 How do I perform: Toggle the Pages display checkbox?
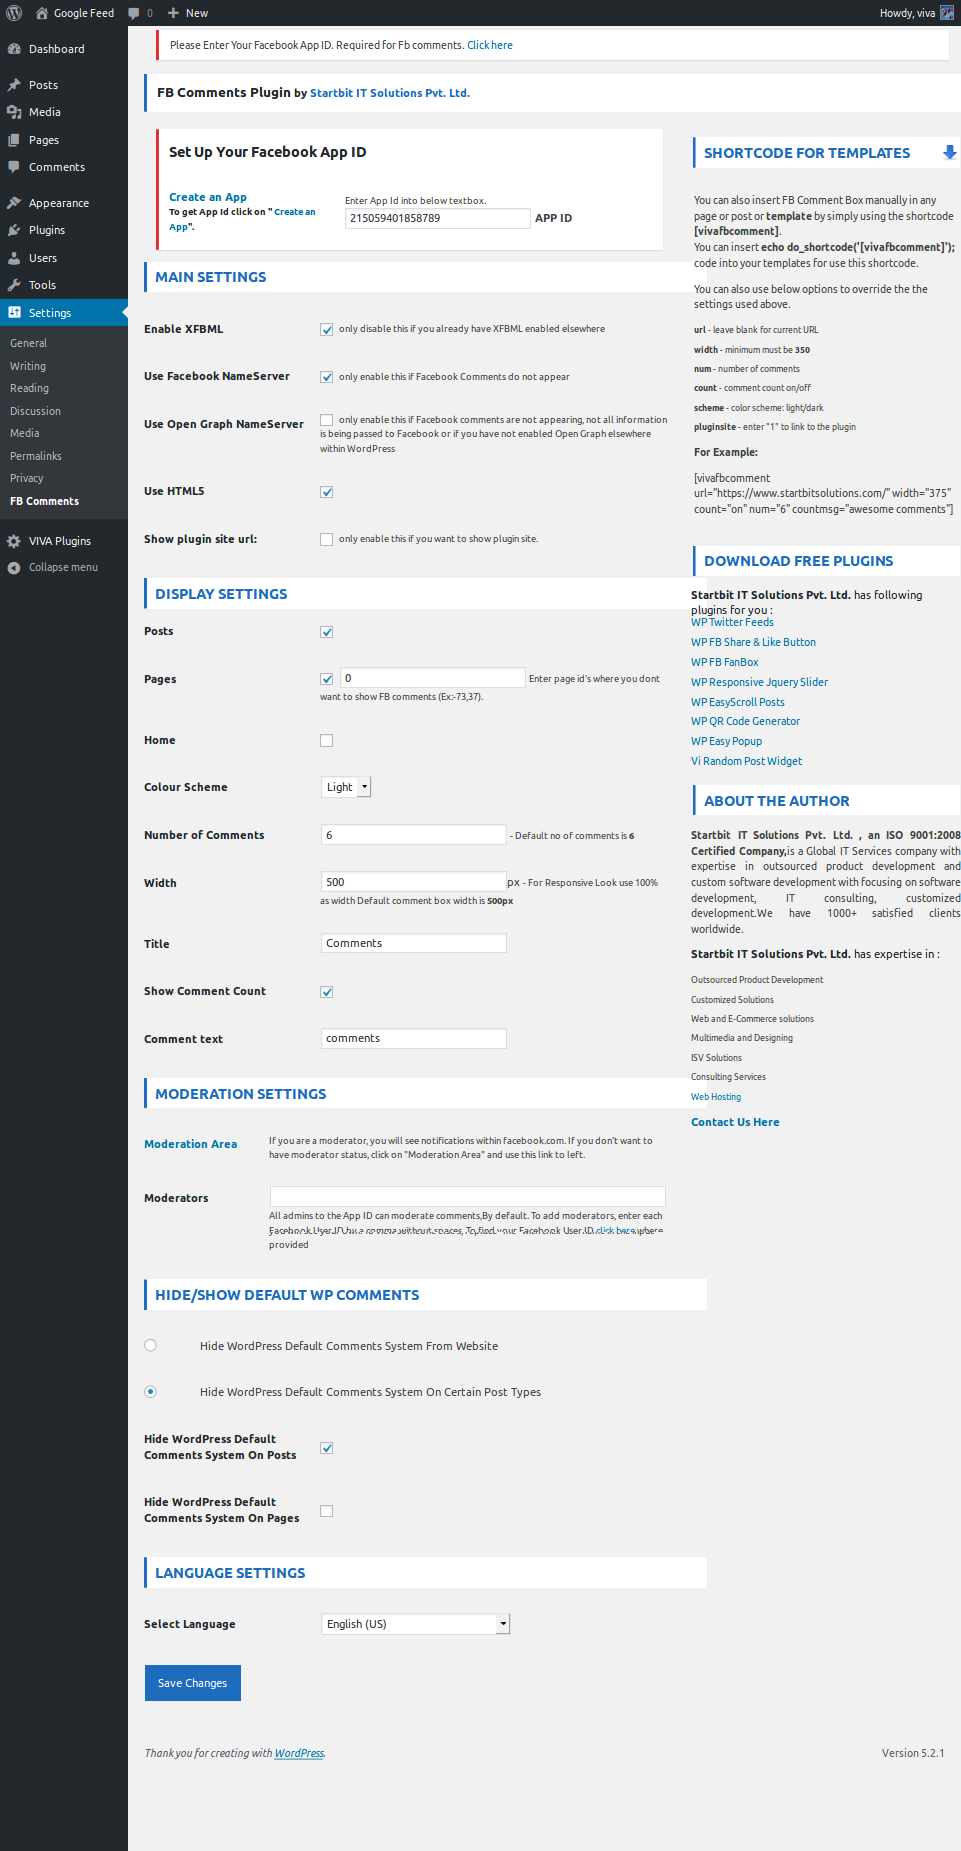point(326,679)
